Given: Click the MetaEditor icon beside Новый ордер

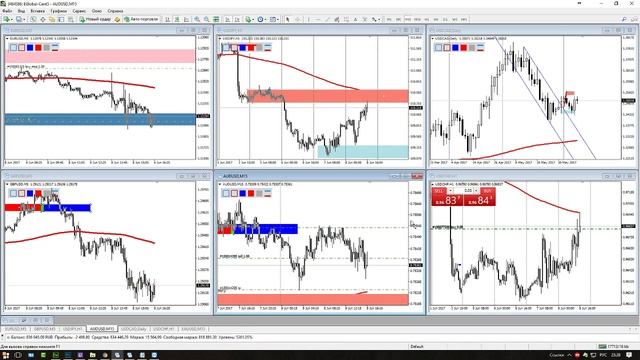Looking at the screenshot, I should [x=117, y=19].
